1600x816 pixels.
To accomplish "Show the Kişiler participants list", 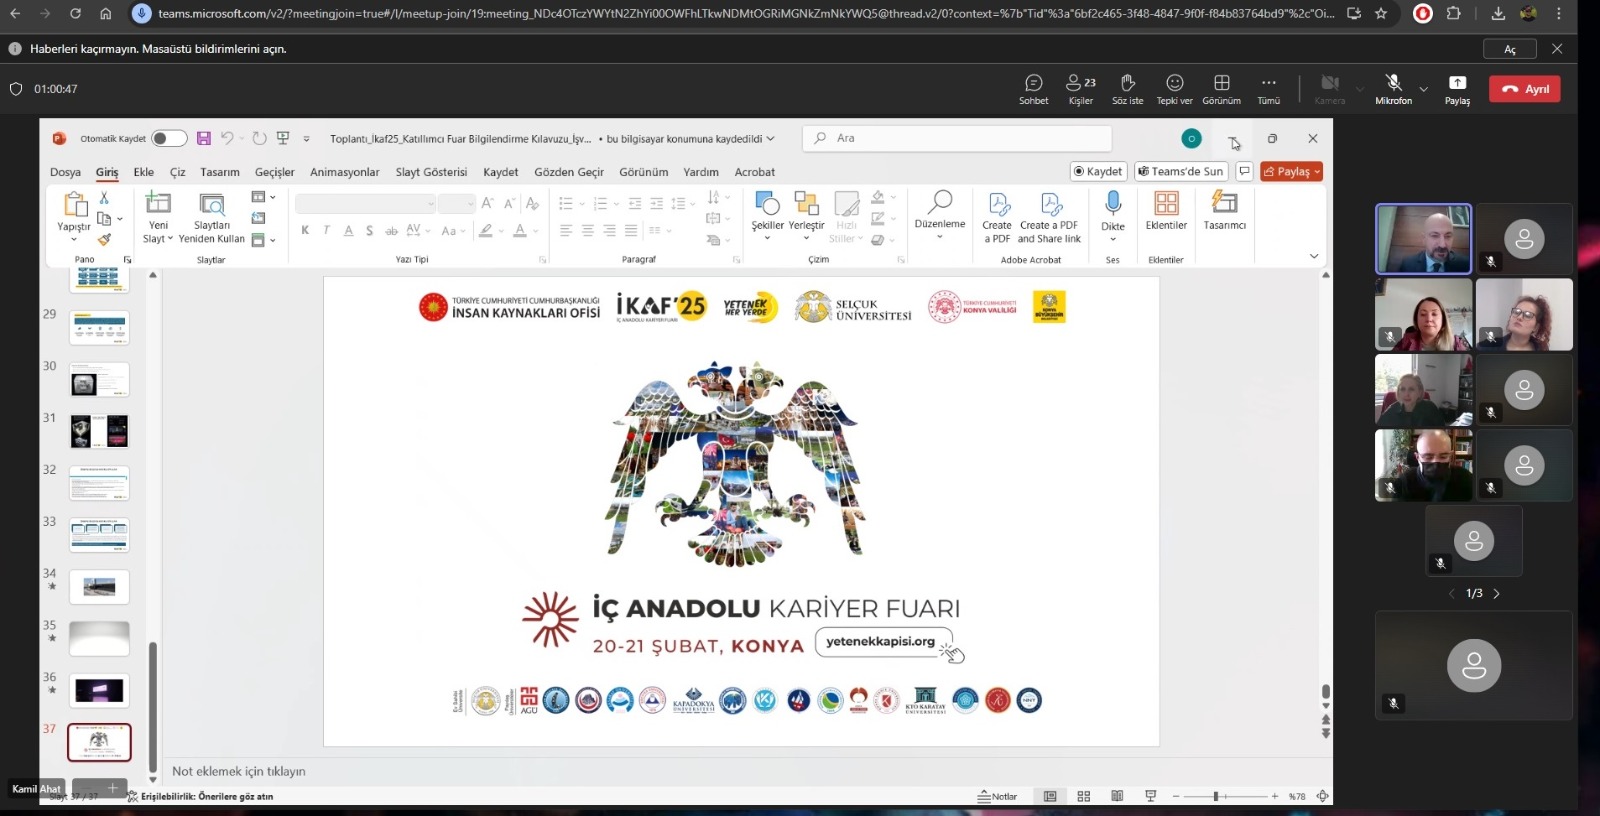I will (1080, 88).
